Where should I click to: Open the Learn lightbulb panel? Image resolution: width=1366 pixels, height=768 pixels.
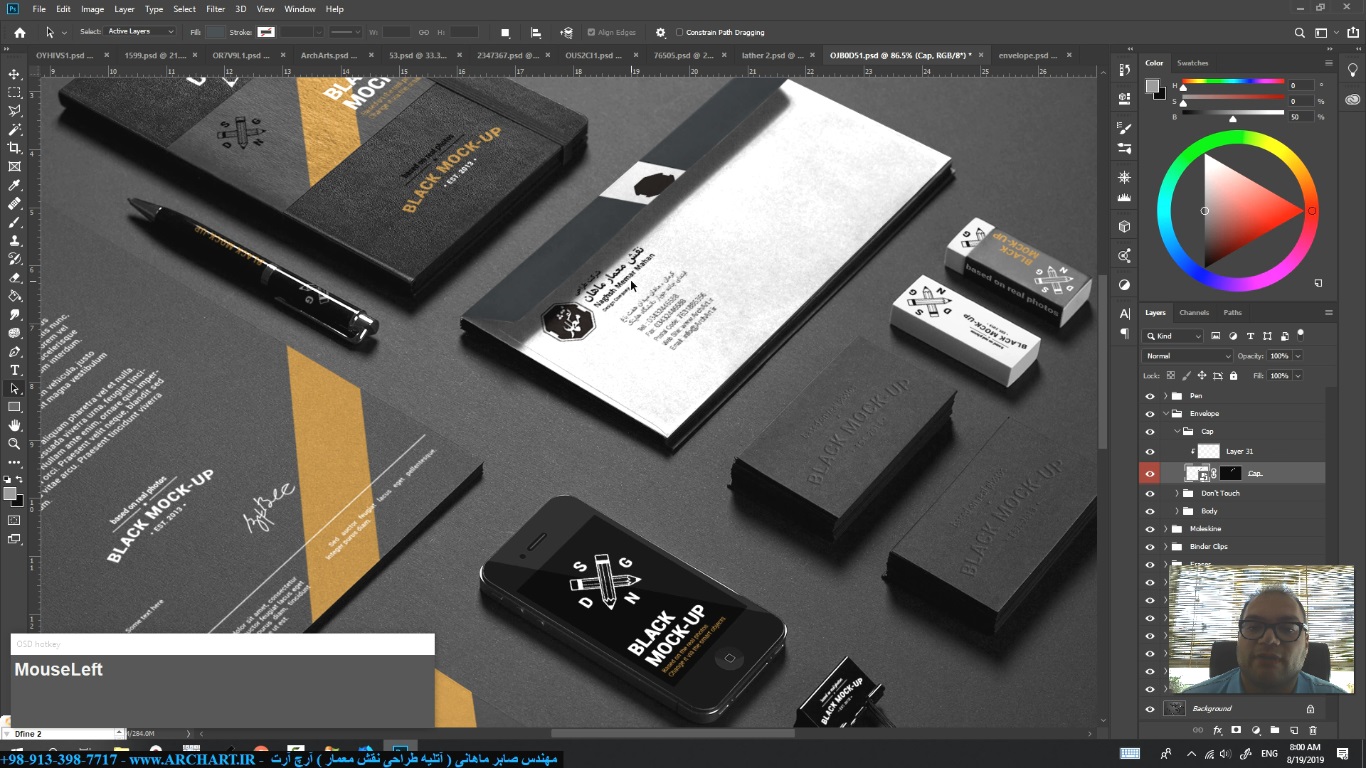point(1352,70)
